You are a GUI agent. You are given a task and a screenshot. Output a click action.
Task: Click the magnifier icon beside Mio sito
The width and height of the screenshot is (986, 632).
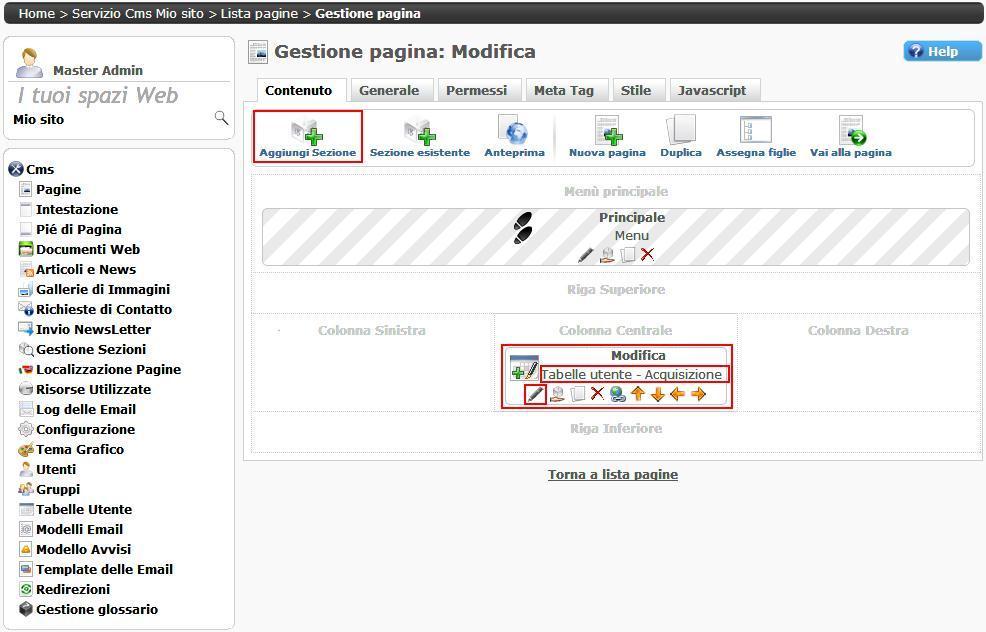point(221,118)
